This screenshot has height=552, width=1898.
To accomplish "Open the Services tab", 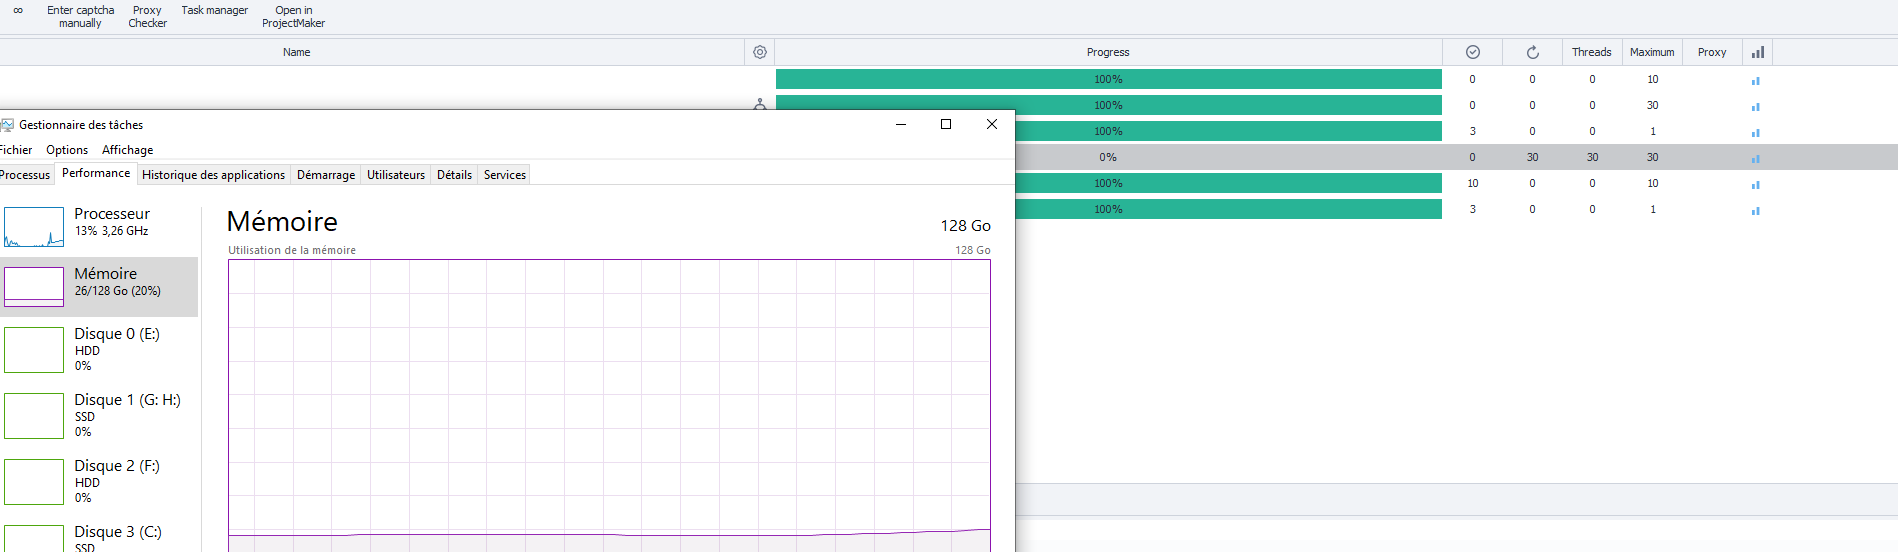I will 505,175.
